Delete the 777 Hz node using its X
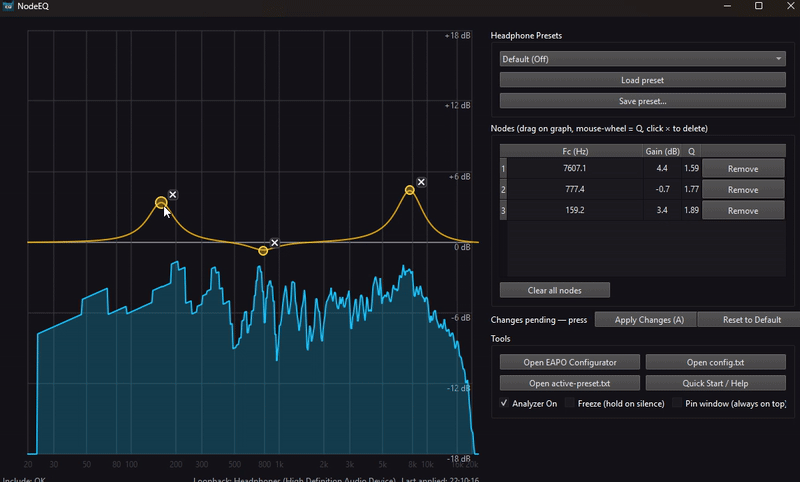This screenshot has width=800, height=482. click(275, 243)
